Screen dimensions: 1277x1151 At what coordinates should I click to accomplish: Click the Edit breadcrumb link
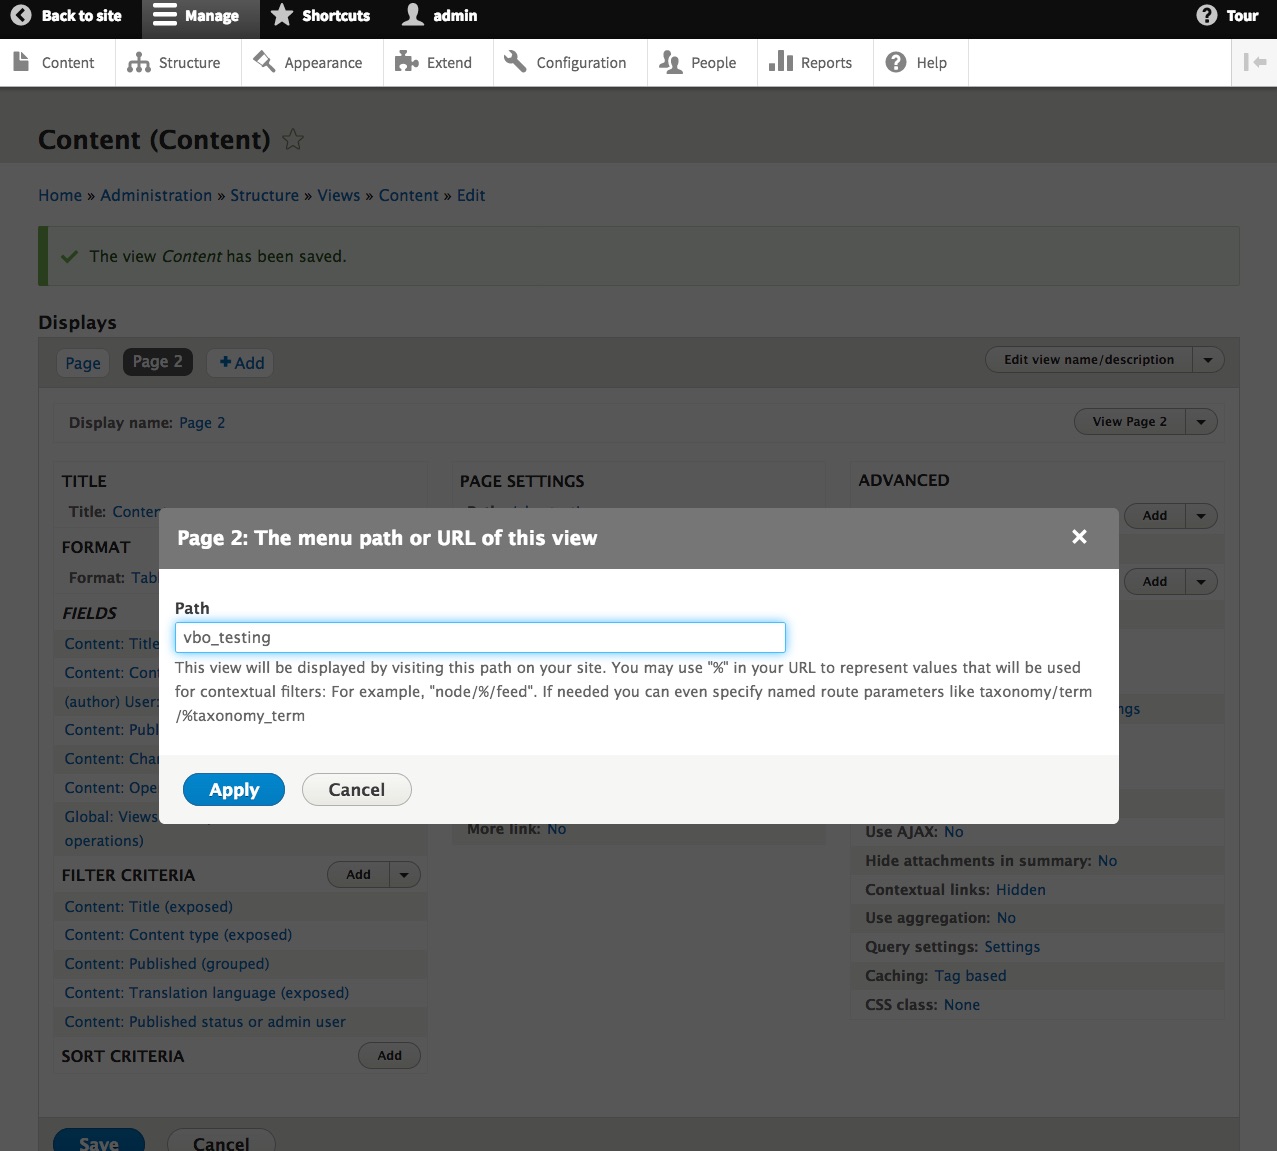tap(471, 195)
